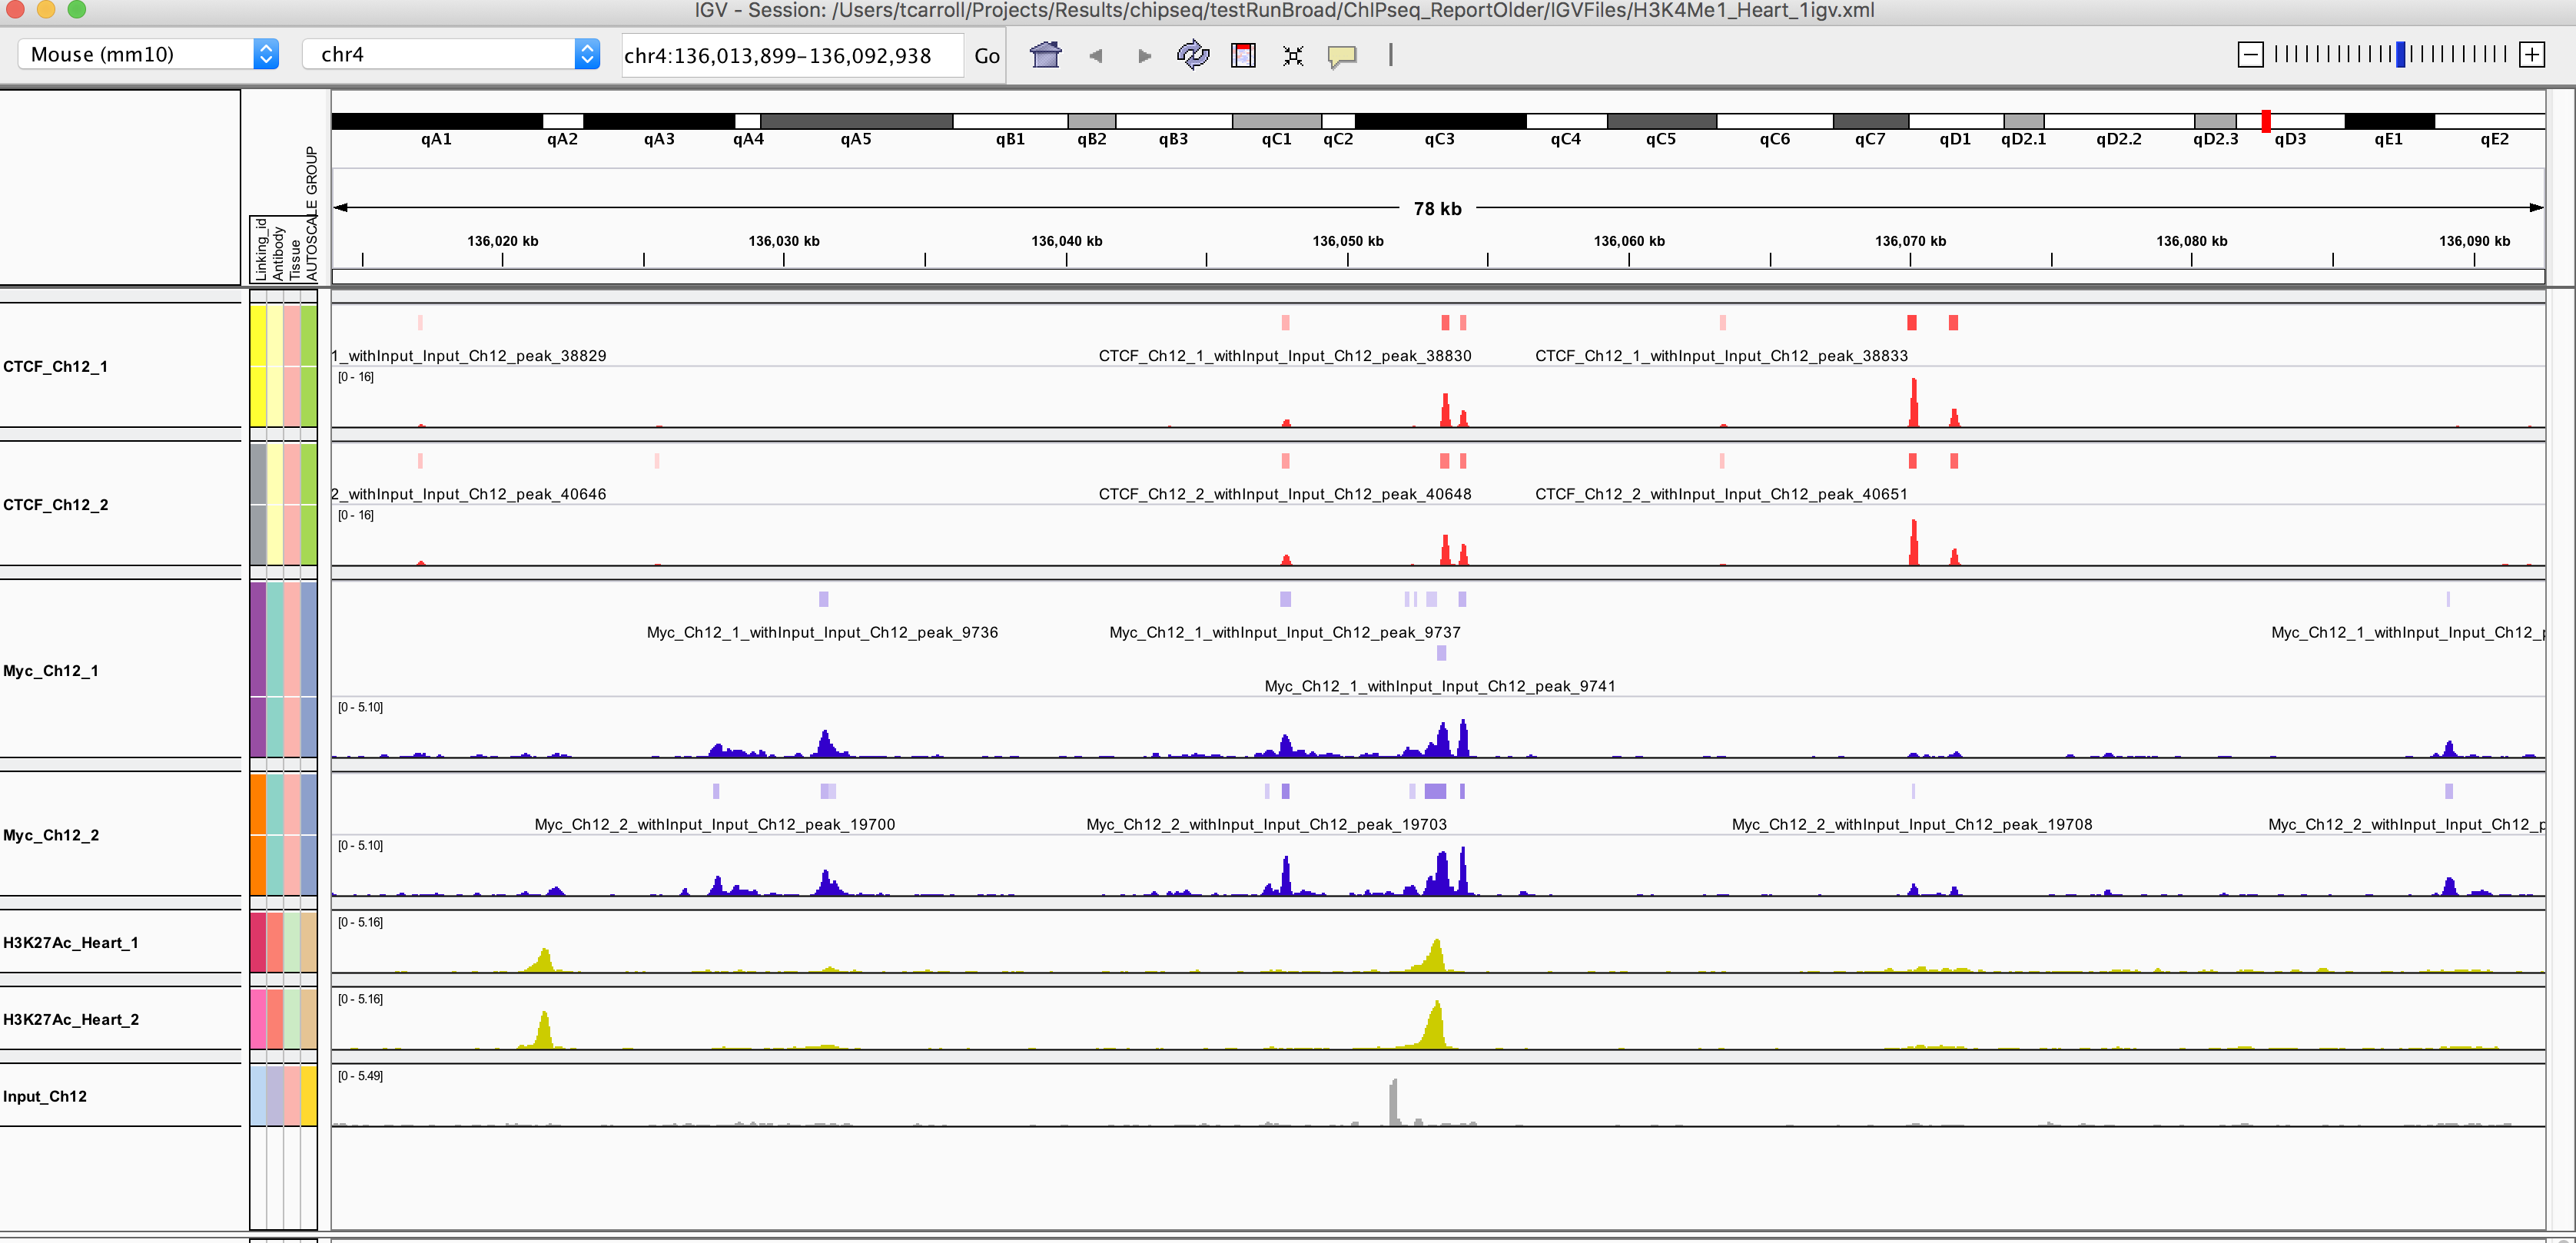Click the pink Linking_id swatch for H3K27Ac_Heart_2
This screenshot has width=2576, height=1243.
tap(258, 1019)
